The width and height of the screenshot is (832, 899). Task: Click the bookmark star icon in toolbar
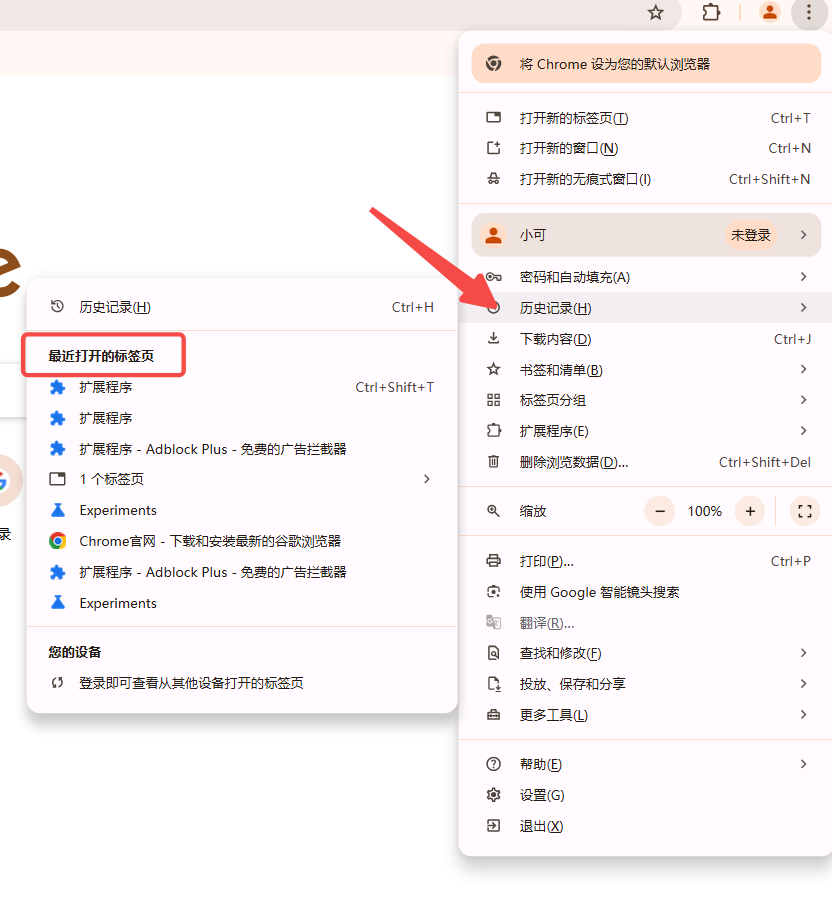[x=655, y=12]
